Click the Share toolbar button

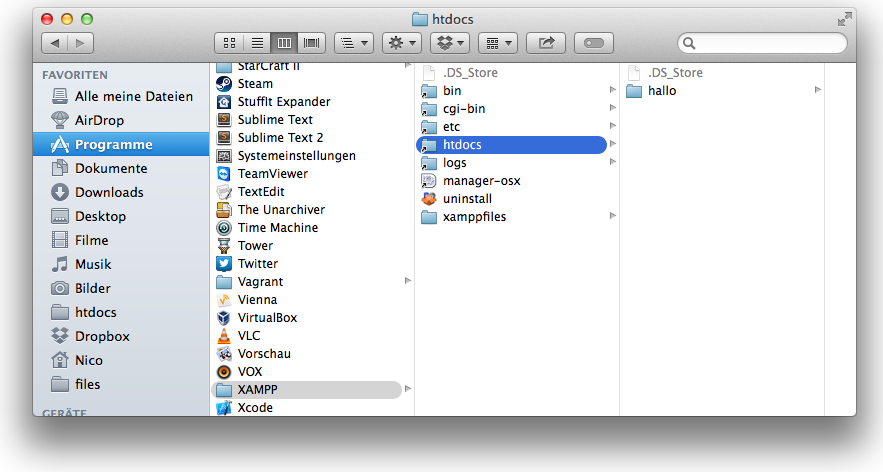(546, 43)
